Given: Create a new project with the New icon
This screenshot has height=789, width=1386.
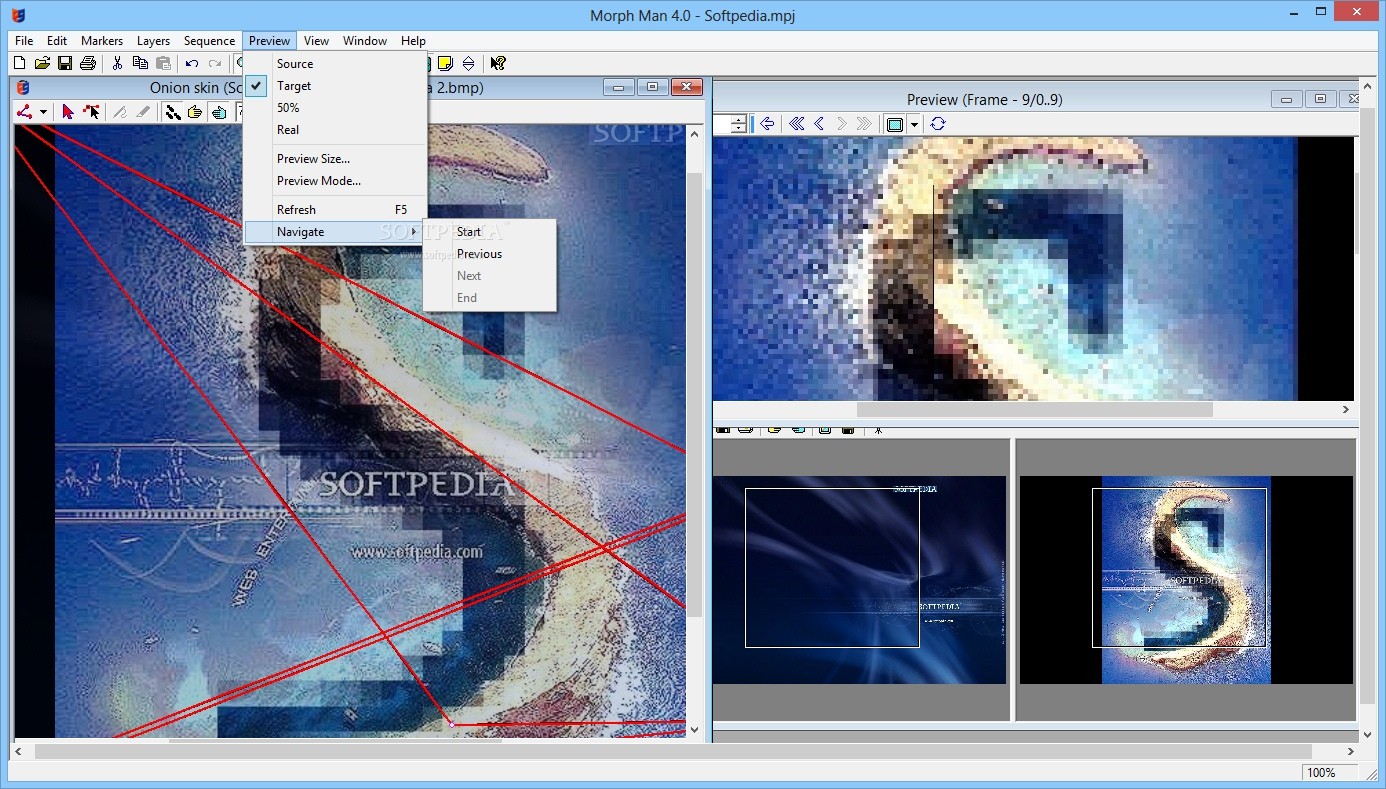Looking at the screenshot, I should pyautogui.click(x=19, y=64).
